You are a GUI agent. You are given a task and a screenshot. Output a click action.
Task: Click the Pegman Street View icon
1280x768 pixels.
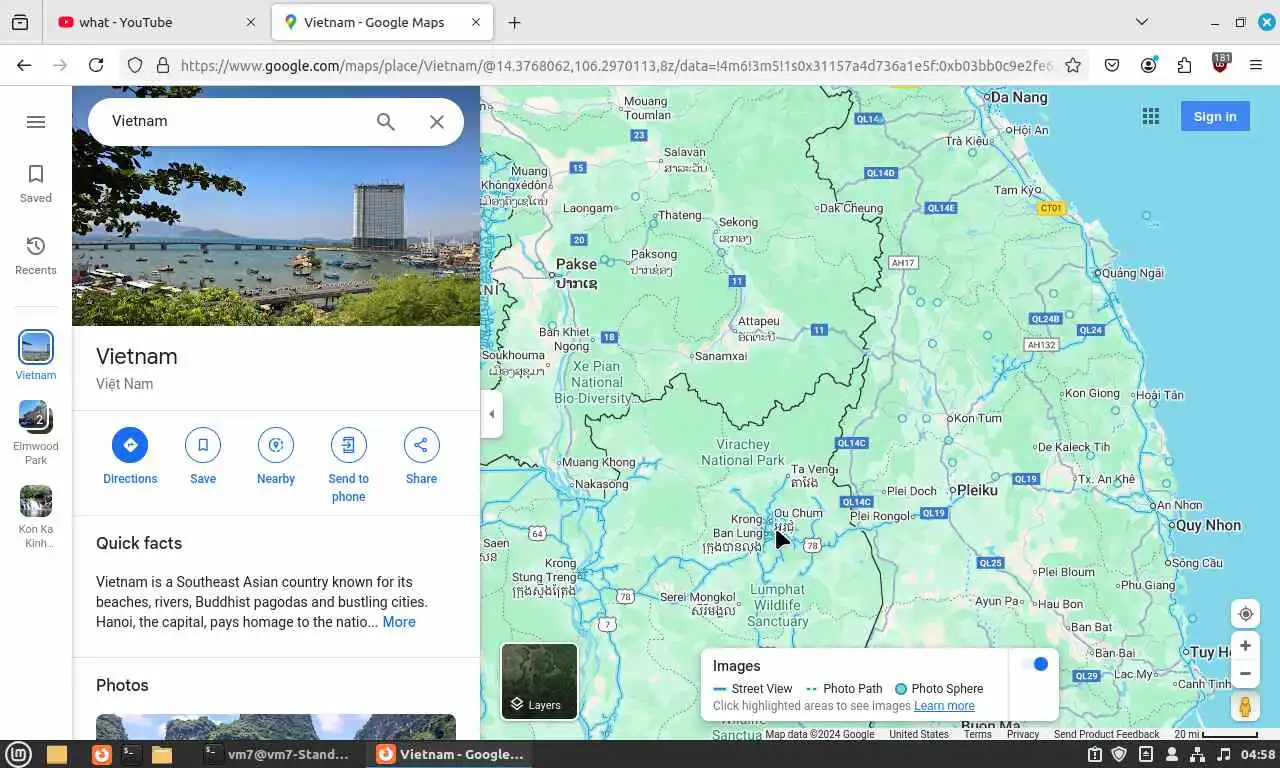(x=1245, y=707)
